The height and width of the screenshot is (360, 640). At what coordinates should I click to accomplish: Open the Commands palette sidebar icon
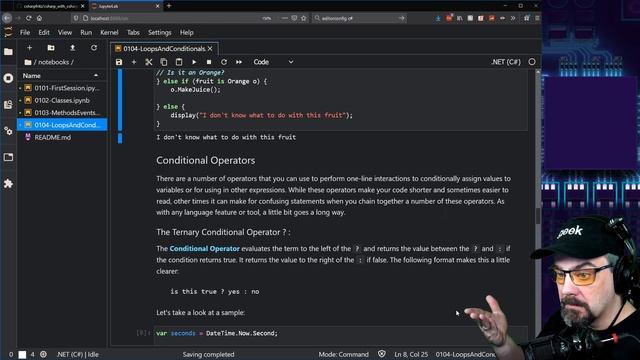(8, 104)
